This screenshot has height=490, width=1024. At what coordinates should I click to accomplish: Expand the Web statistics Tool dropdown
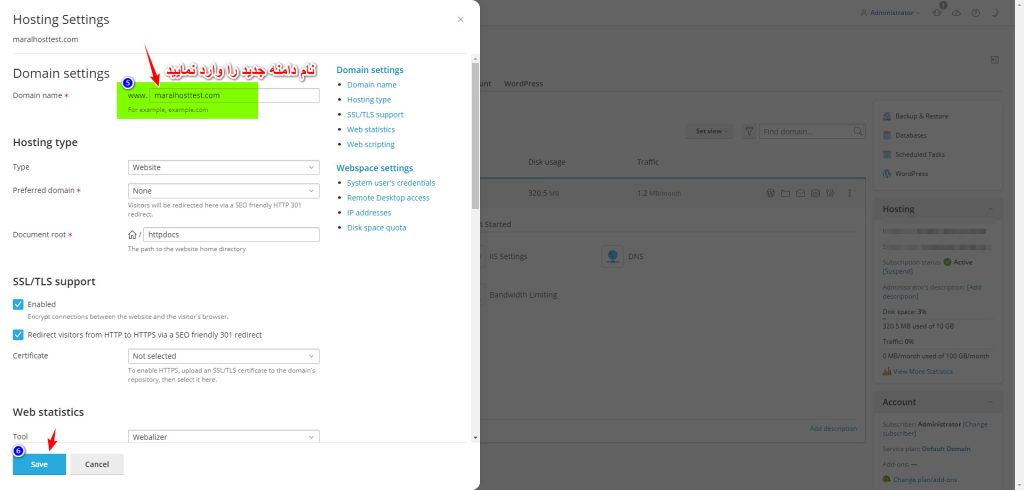(x=224, y=437)
